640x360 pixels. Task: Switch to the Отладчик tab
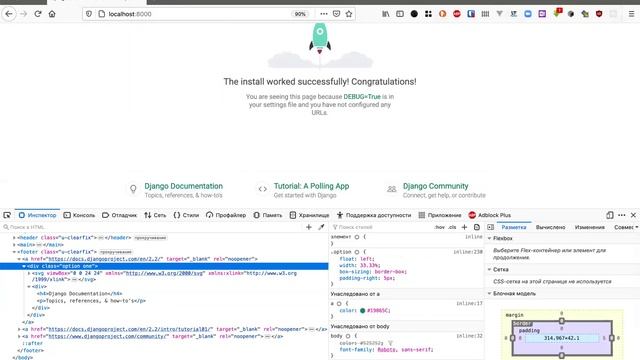point(119,215)
